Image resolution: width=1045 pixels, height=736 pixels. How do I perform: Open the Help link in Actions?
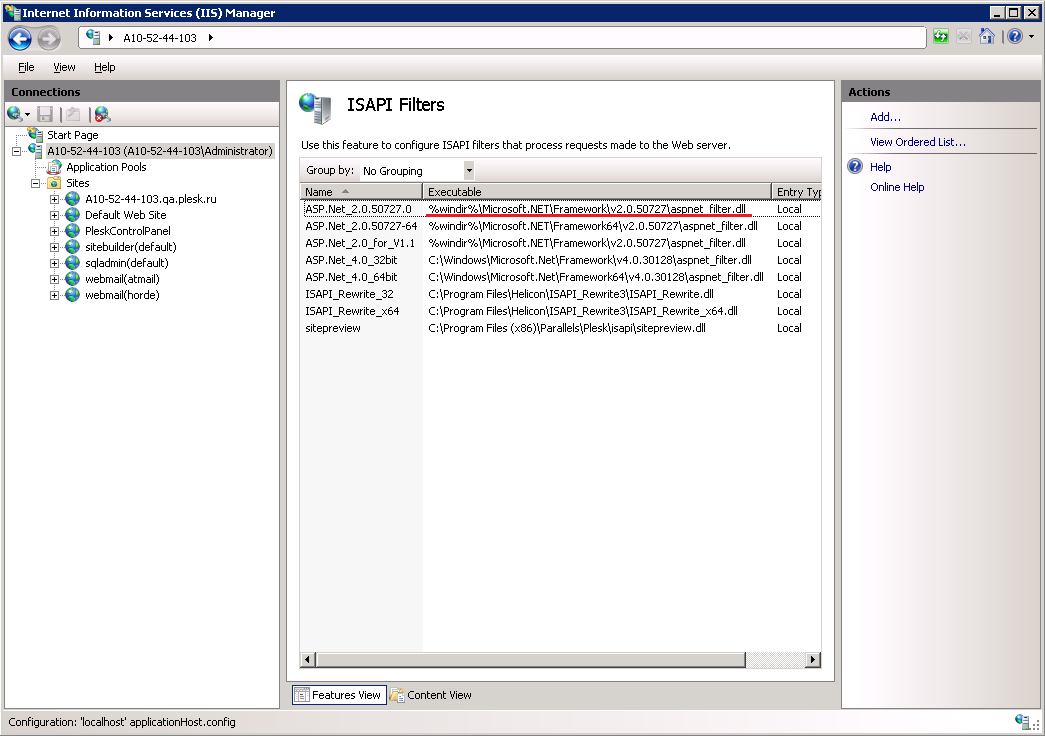pos(880,167)
